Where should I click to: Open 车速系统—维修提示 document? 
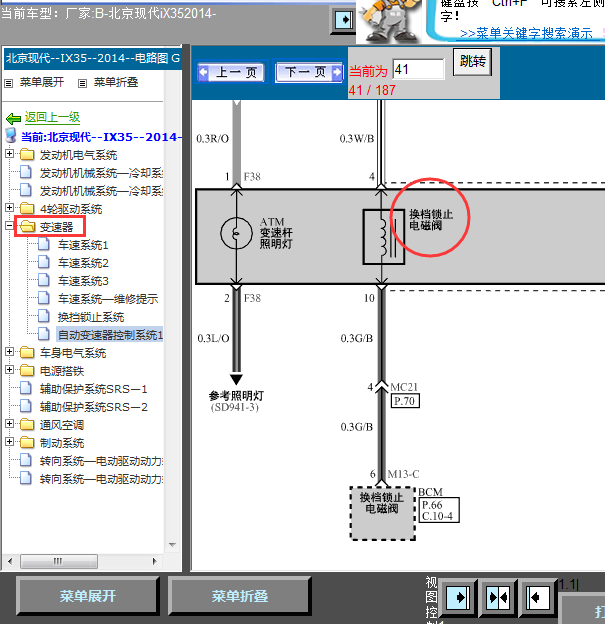pos(108,299)
